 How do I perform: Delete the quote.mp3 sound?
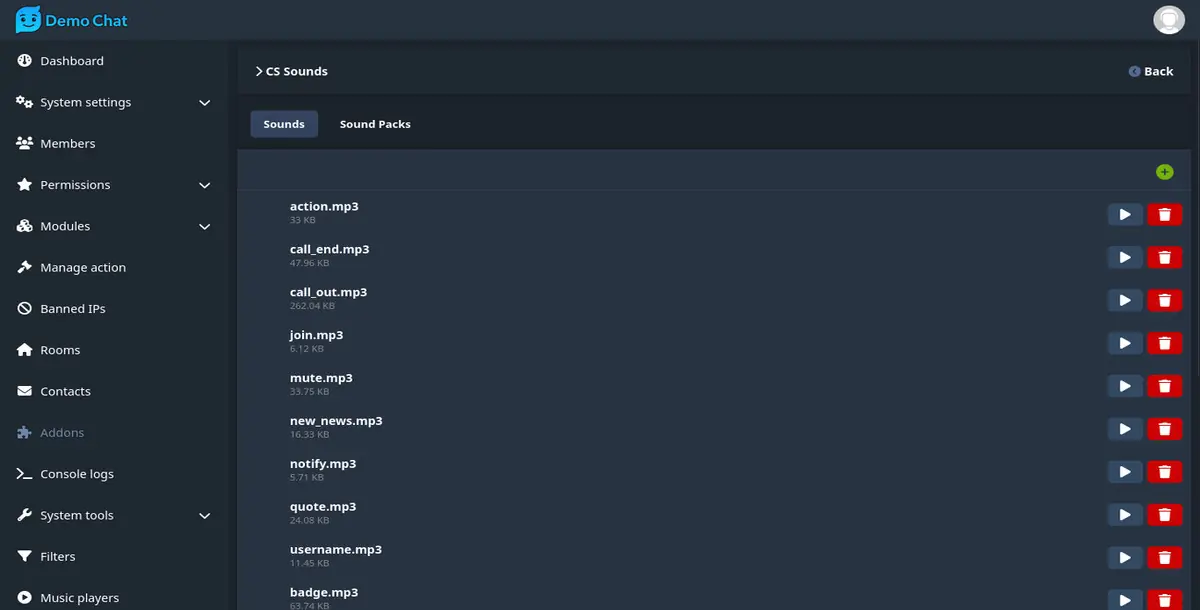[1164, 514]
